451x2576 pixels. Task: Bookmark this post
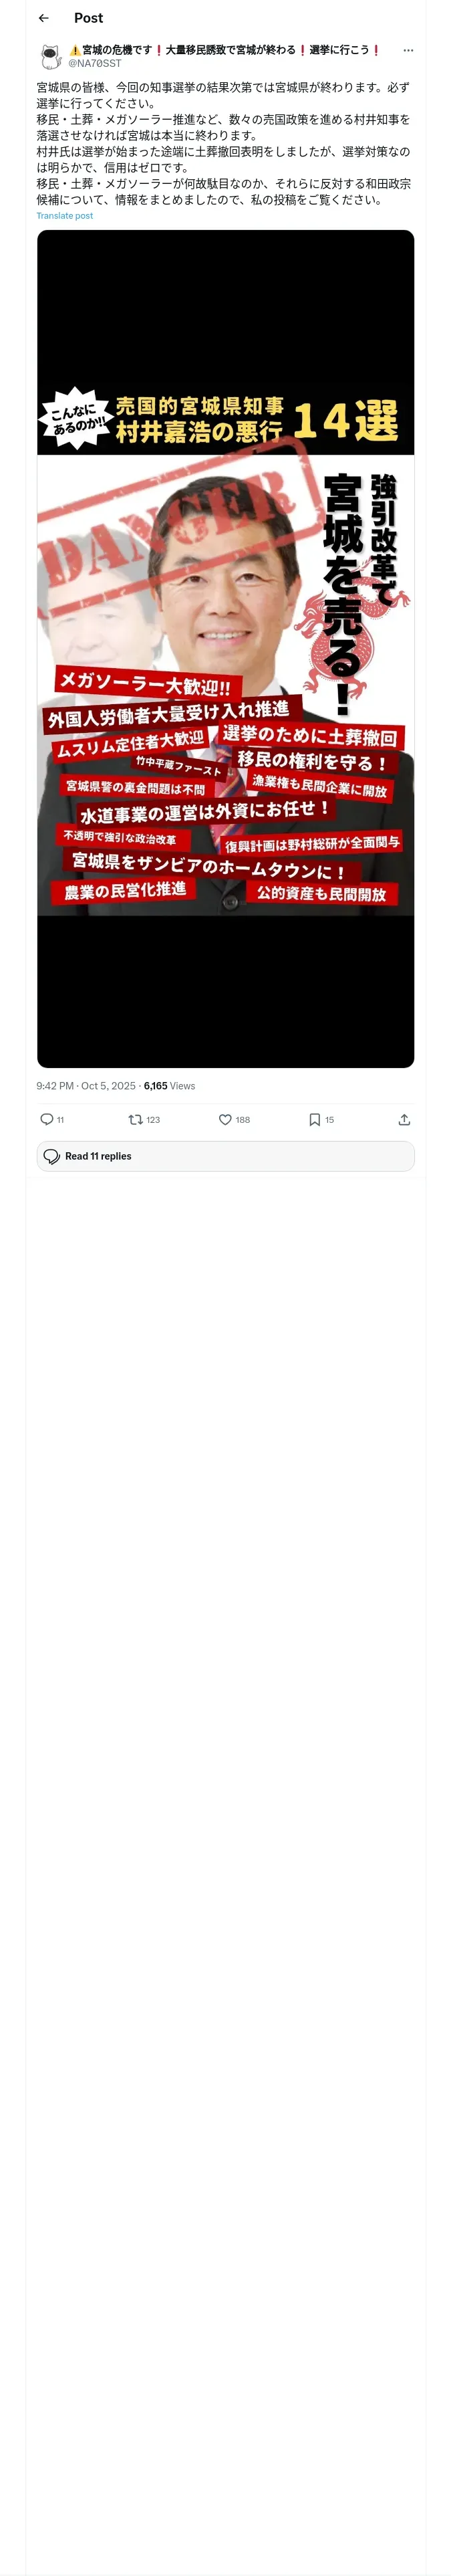pos(314,1119)
